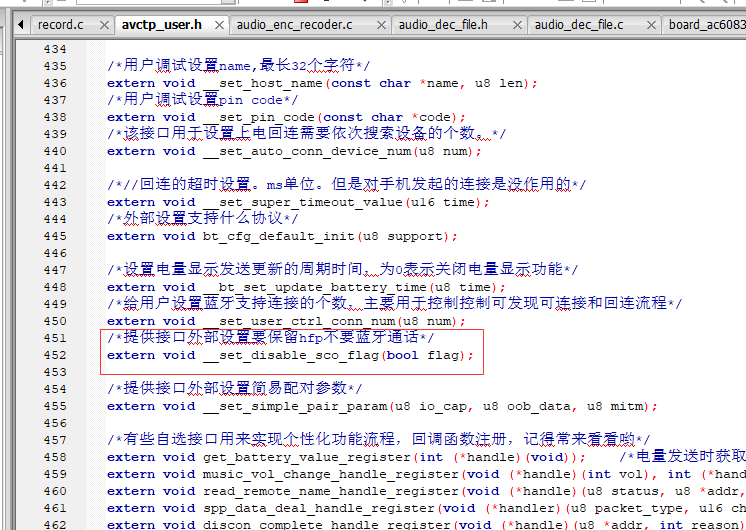Click the comment on line 444
The image size is (746, 530).
[x=203, y=218]
